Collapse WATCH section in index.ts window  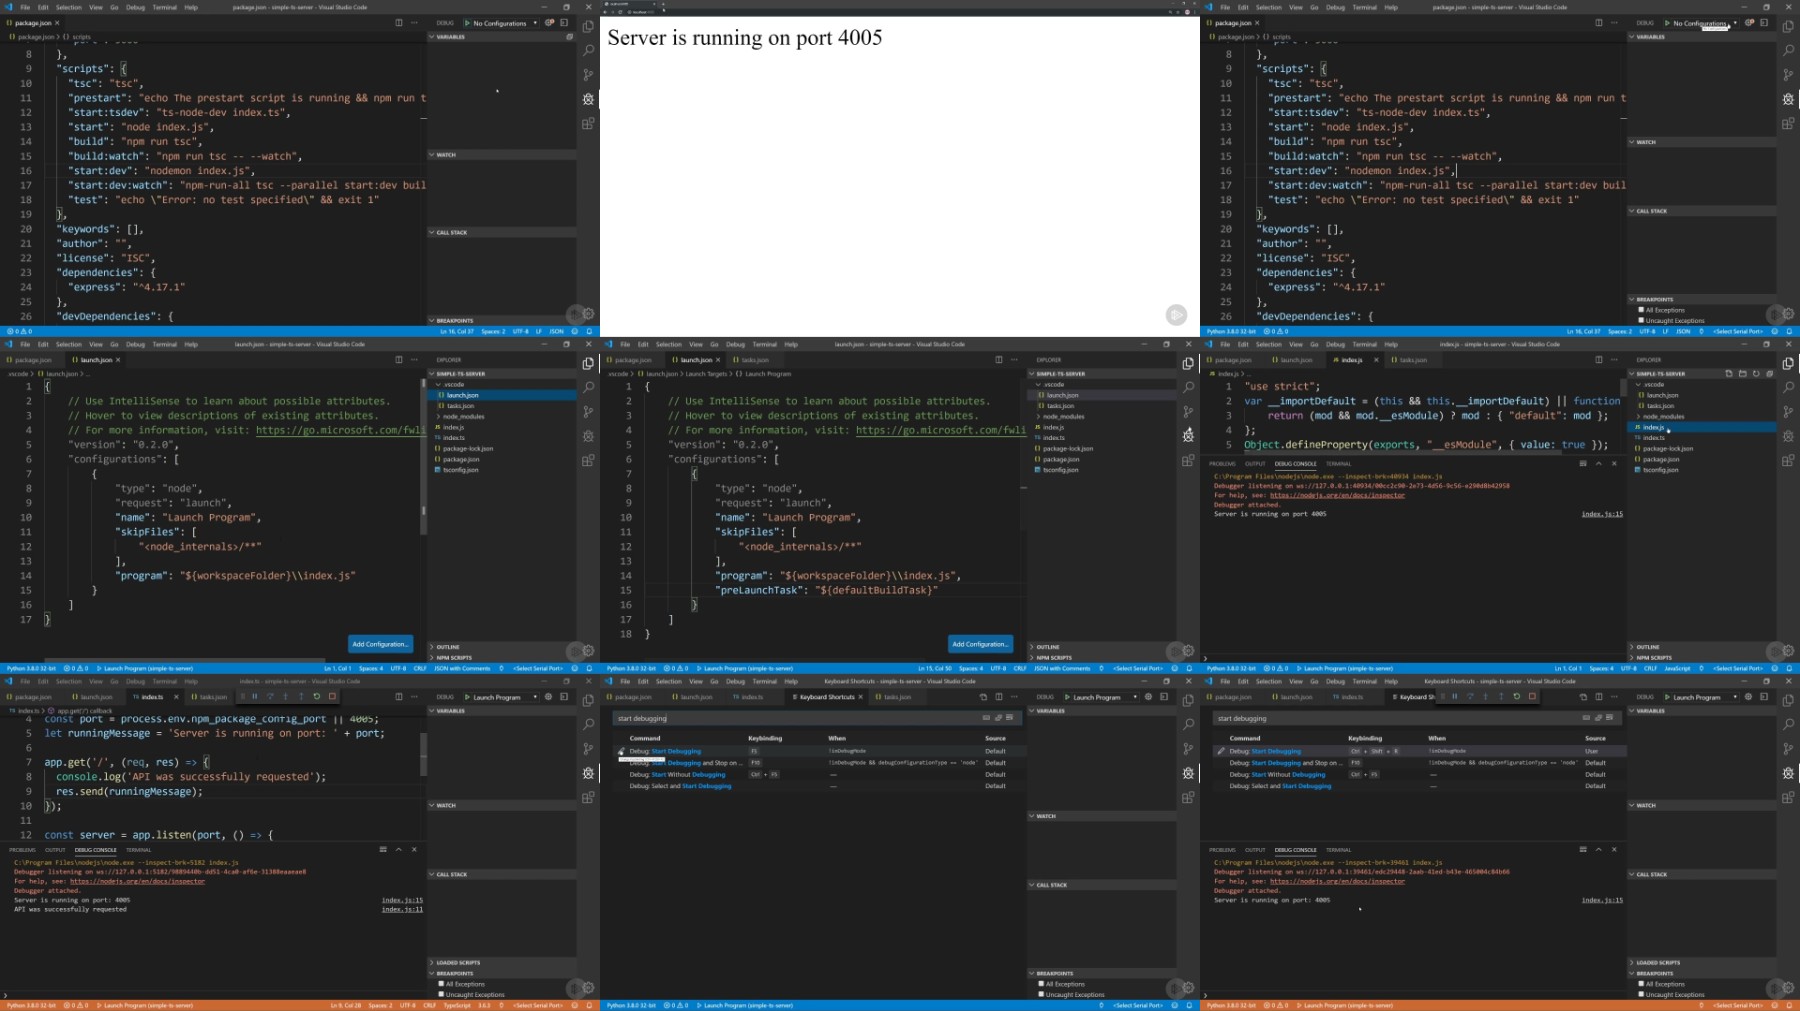click(502, 805)
